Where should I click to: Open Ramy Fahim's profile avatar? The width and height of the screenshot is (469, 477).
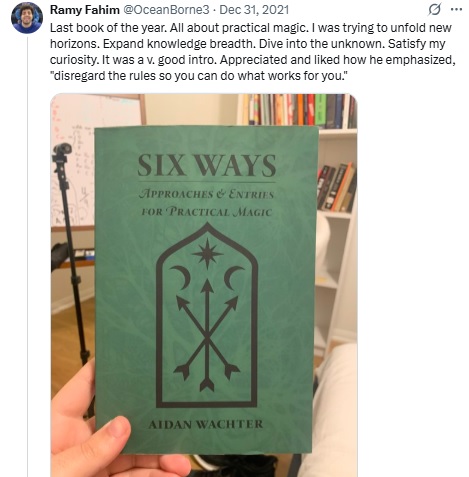point(27,17)
